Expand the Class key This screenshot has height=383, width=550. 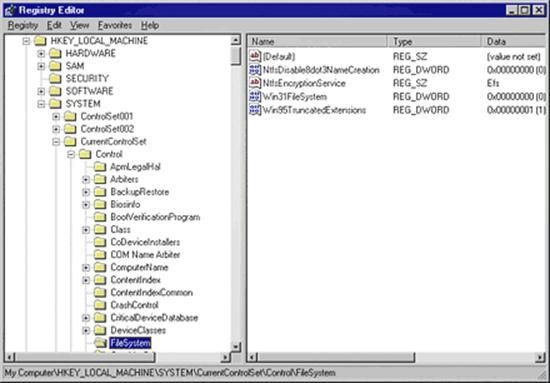[x=86, y=230]
